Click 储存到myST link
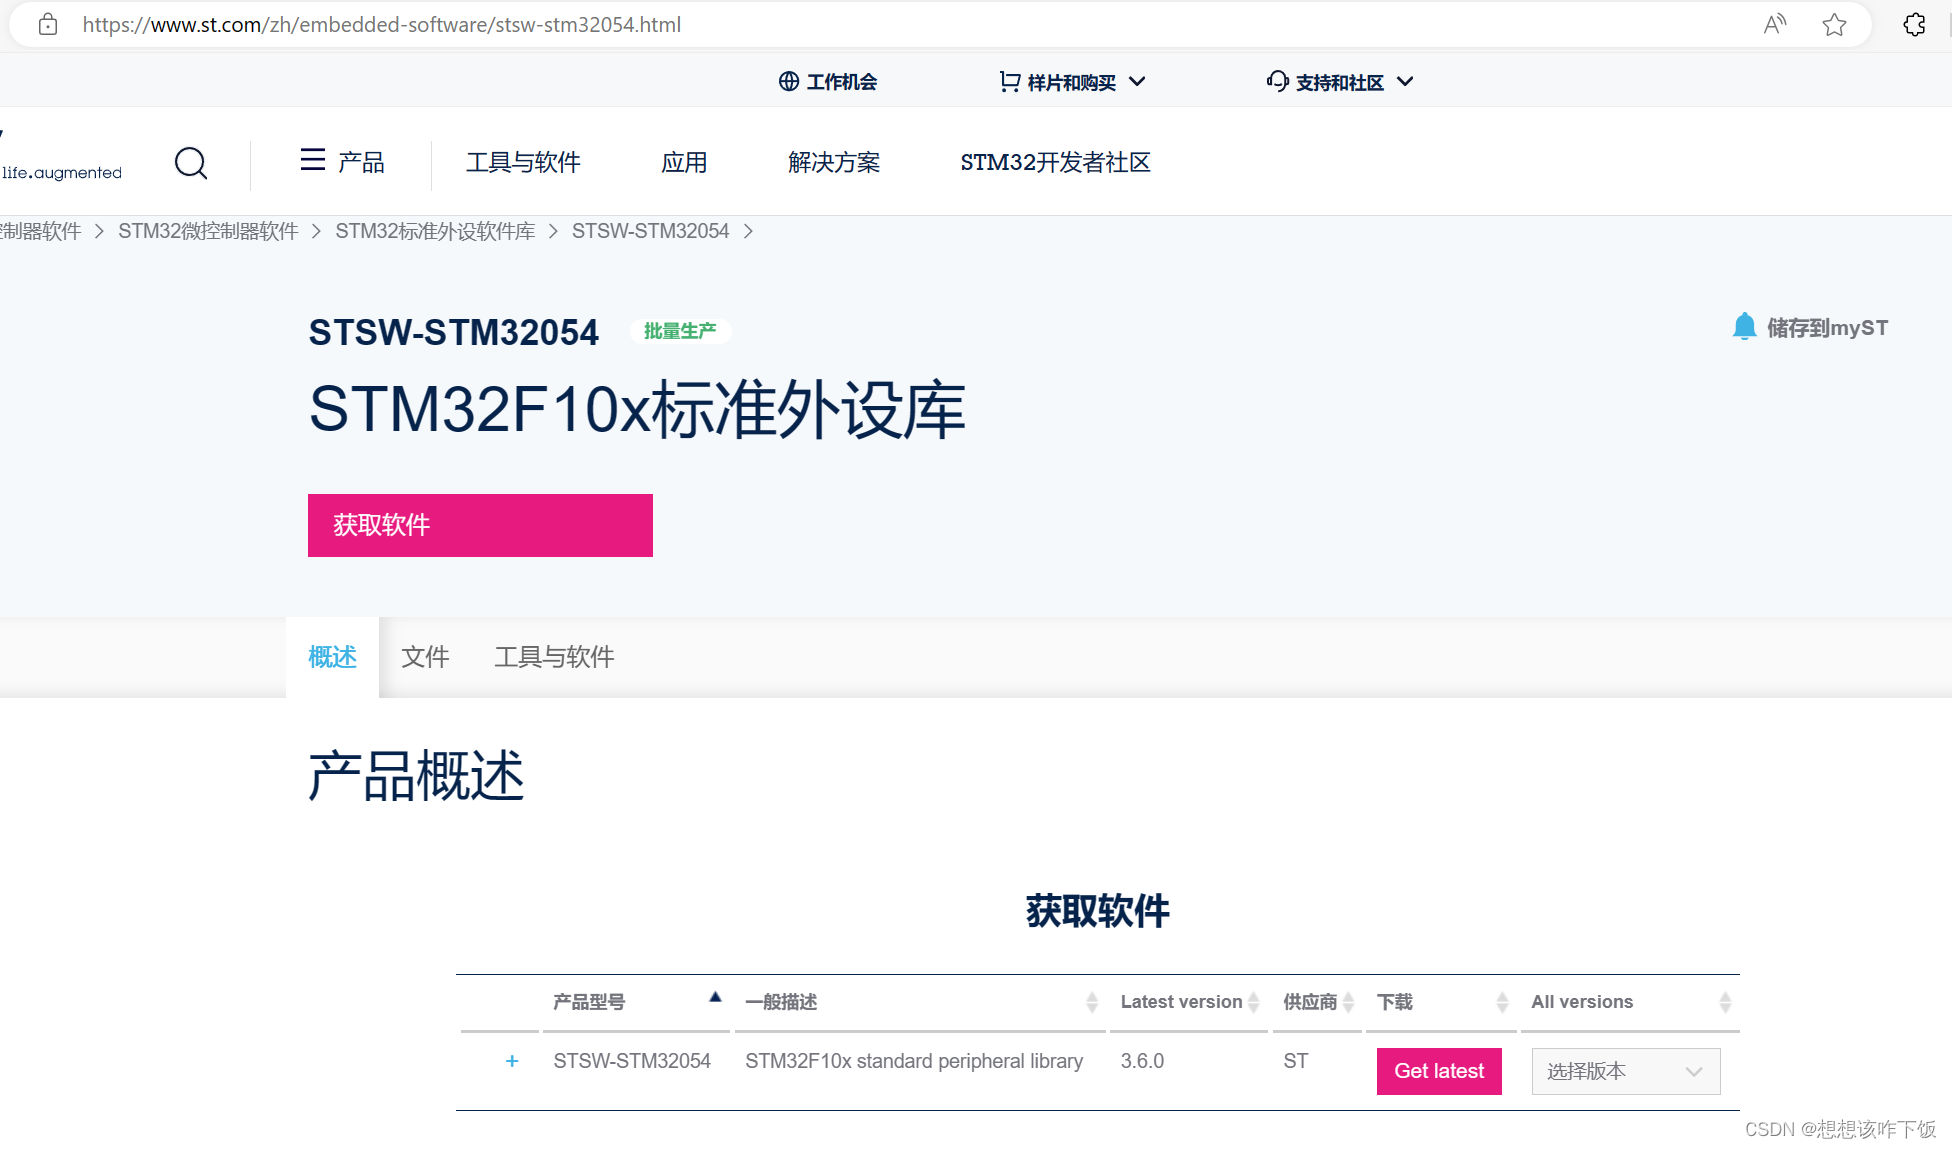Image resolution: width=1952 pixels, height=1149 pixels. coord(1827,328)
